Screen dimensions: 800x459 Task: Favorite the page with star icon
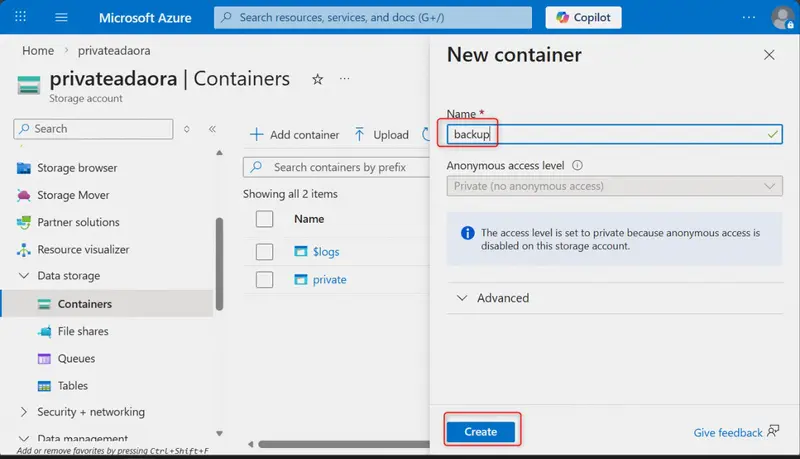317,79
